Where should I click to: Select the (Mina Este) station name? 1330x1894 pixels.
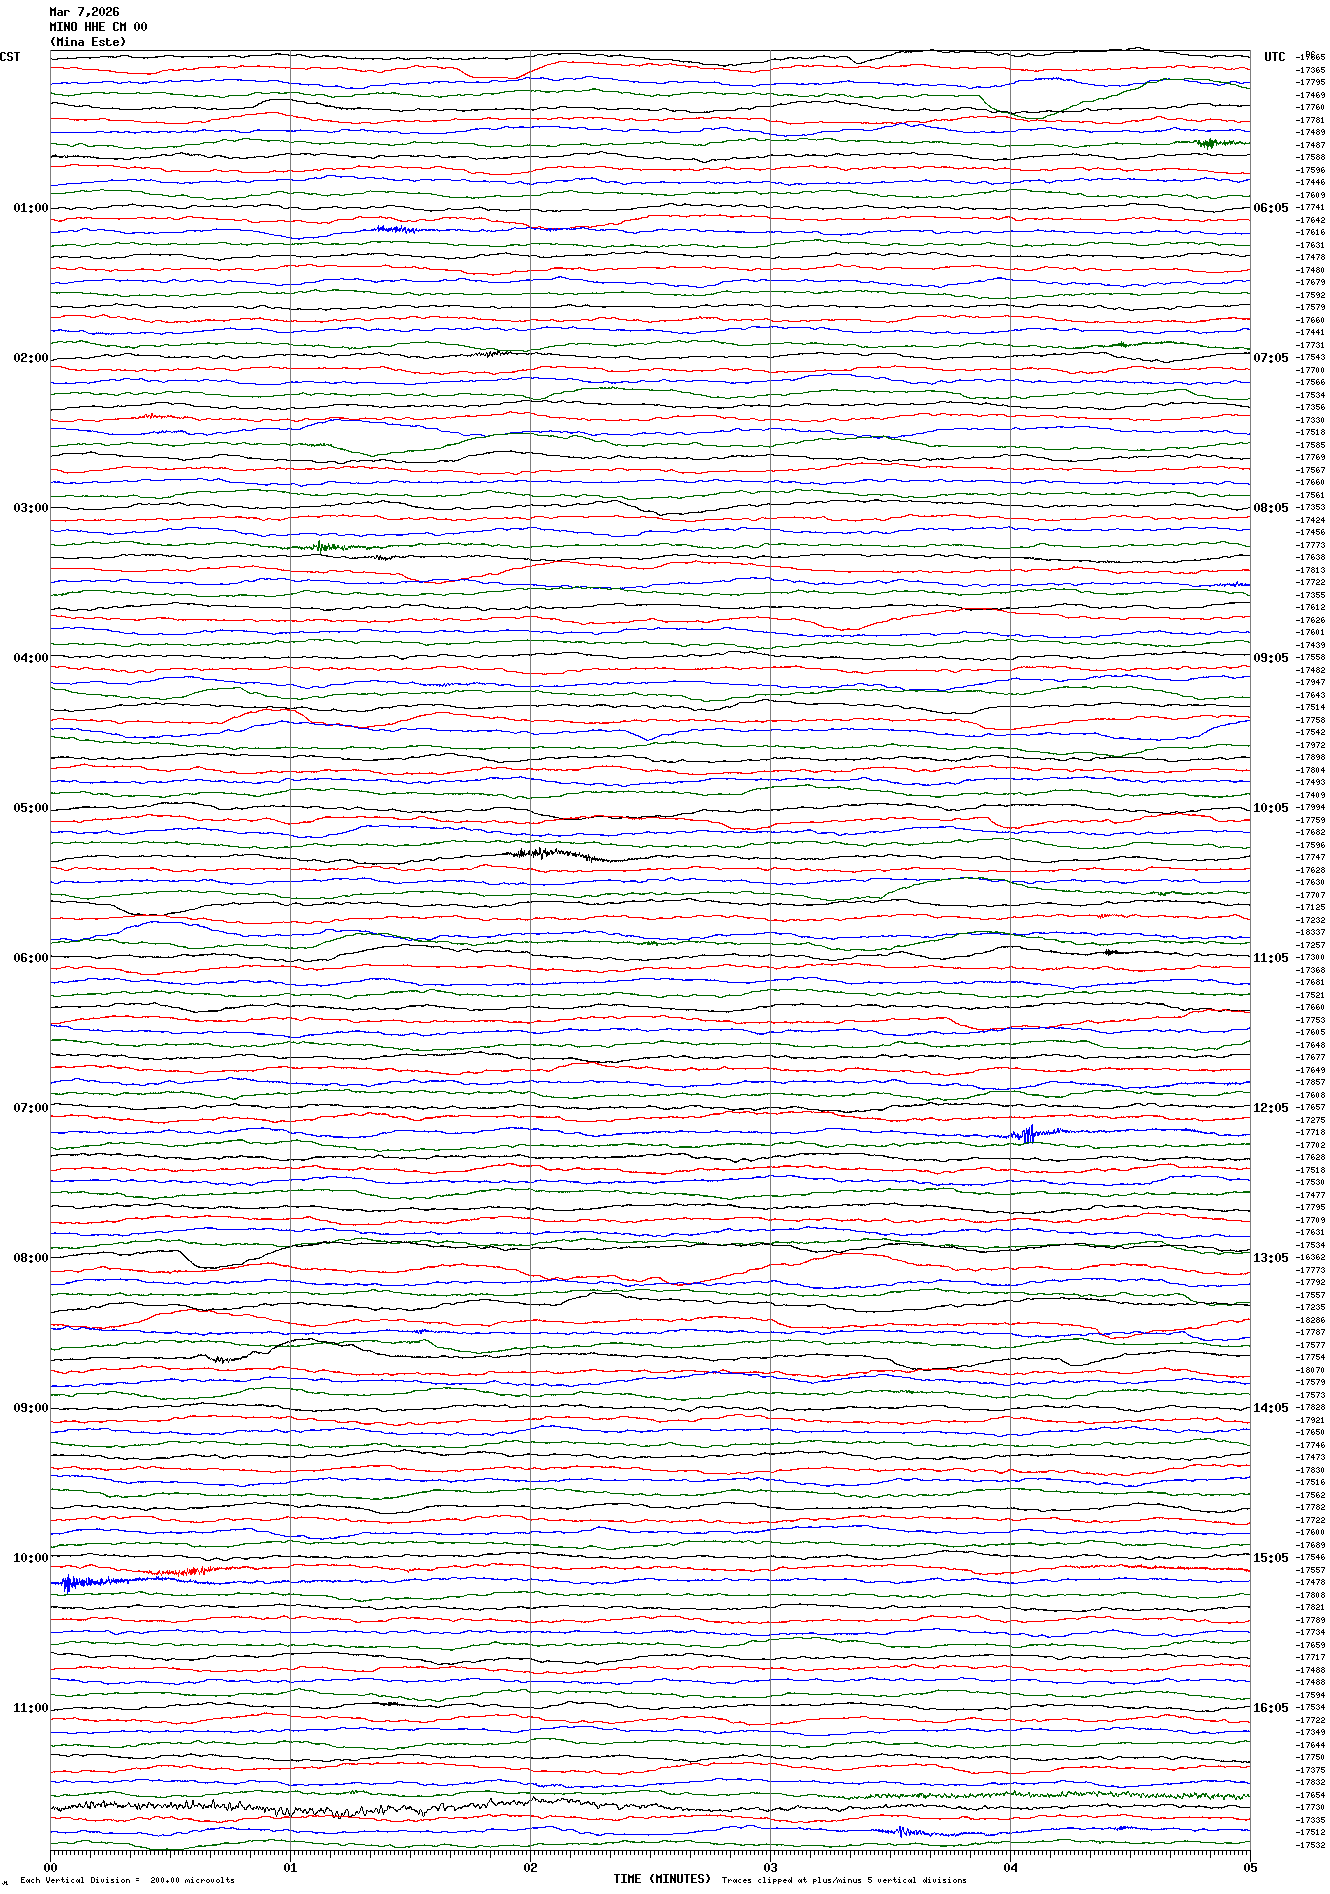click(88, 42)
